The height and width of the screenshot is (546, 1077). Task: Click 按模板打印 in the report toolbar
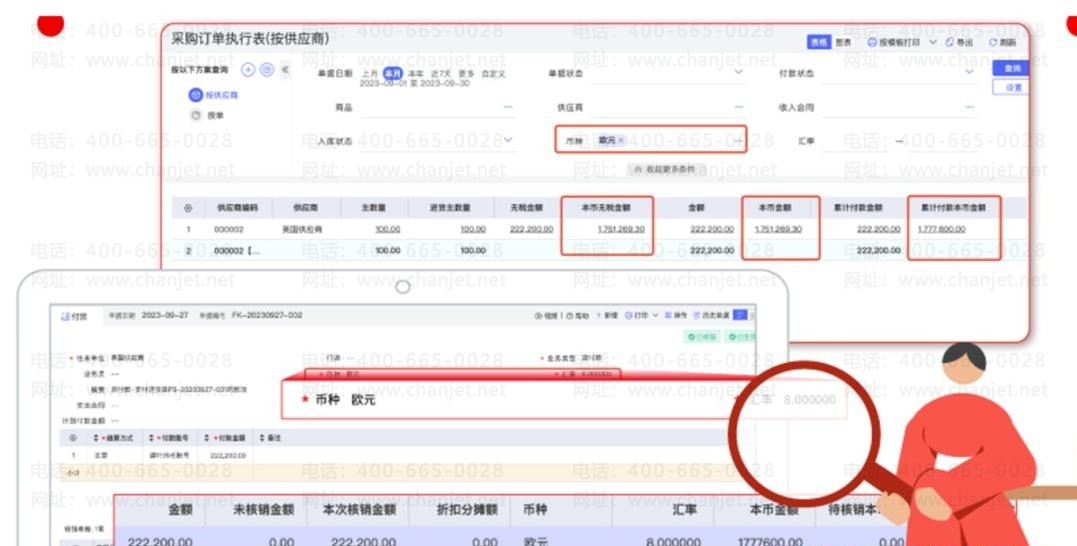click(x=894, y=43)
